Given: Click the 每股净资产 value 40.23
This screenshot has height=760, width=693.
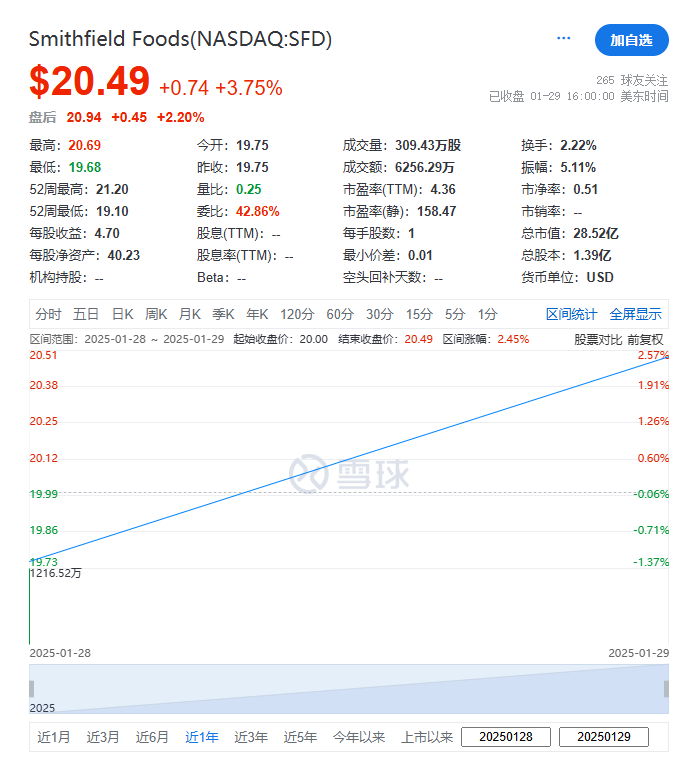Looking at the screenshot, I should [124, 255].
